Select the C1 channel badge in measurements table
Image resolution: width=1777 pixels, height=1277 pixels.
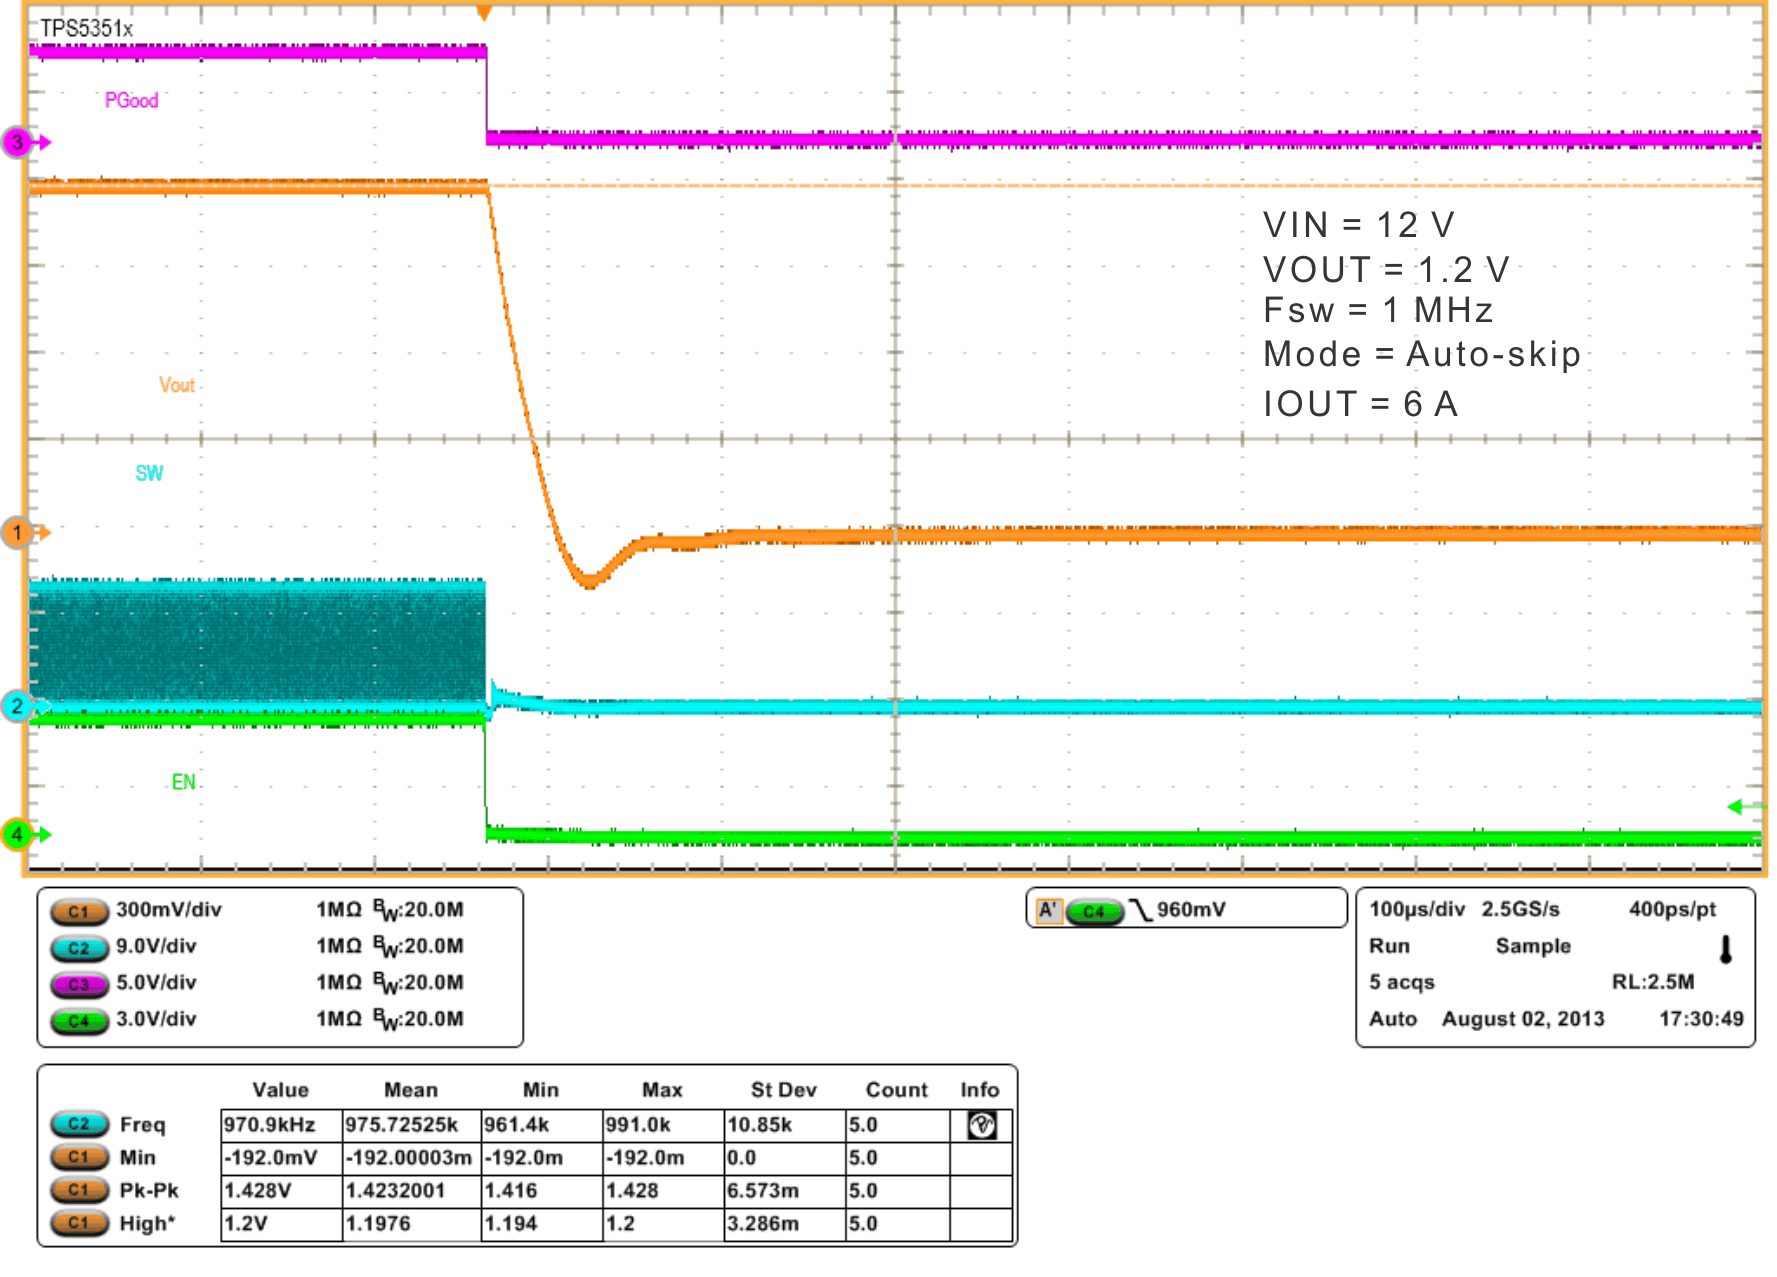coord(80,1157)
